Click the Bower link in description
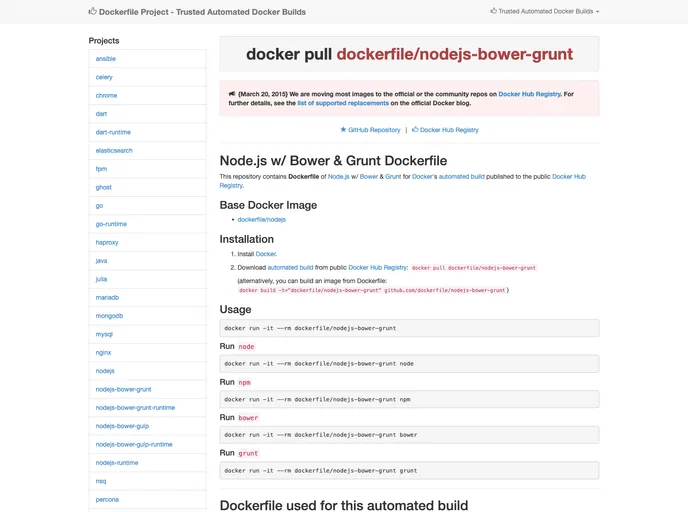This screenshot has height=512, width=688. point(369,177)
